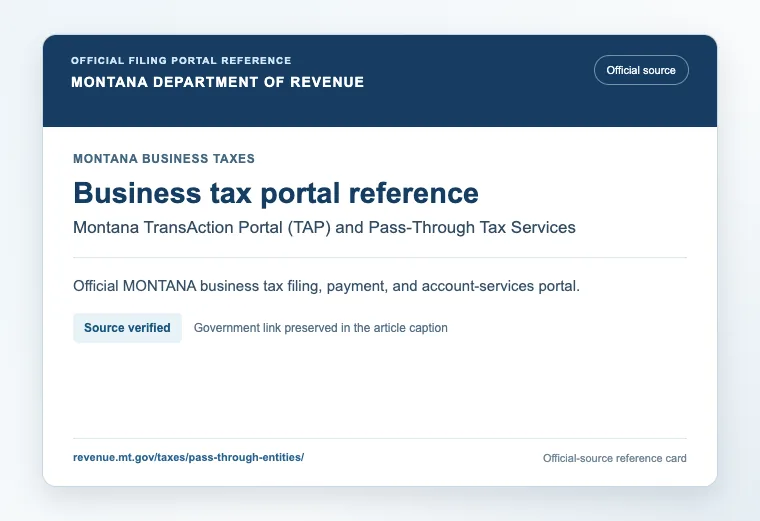Screen dimensions: 760x521
Task: Click the OFFICIAL FILING PORTAL REFERENCE label
Action: point(181,61)
